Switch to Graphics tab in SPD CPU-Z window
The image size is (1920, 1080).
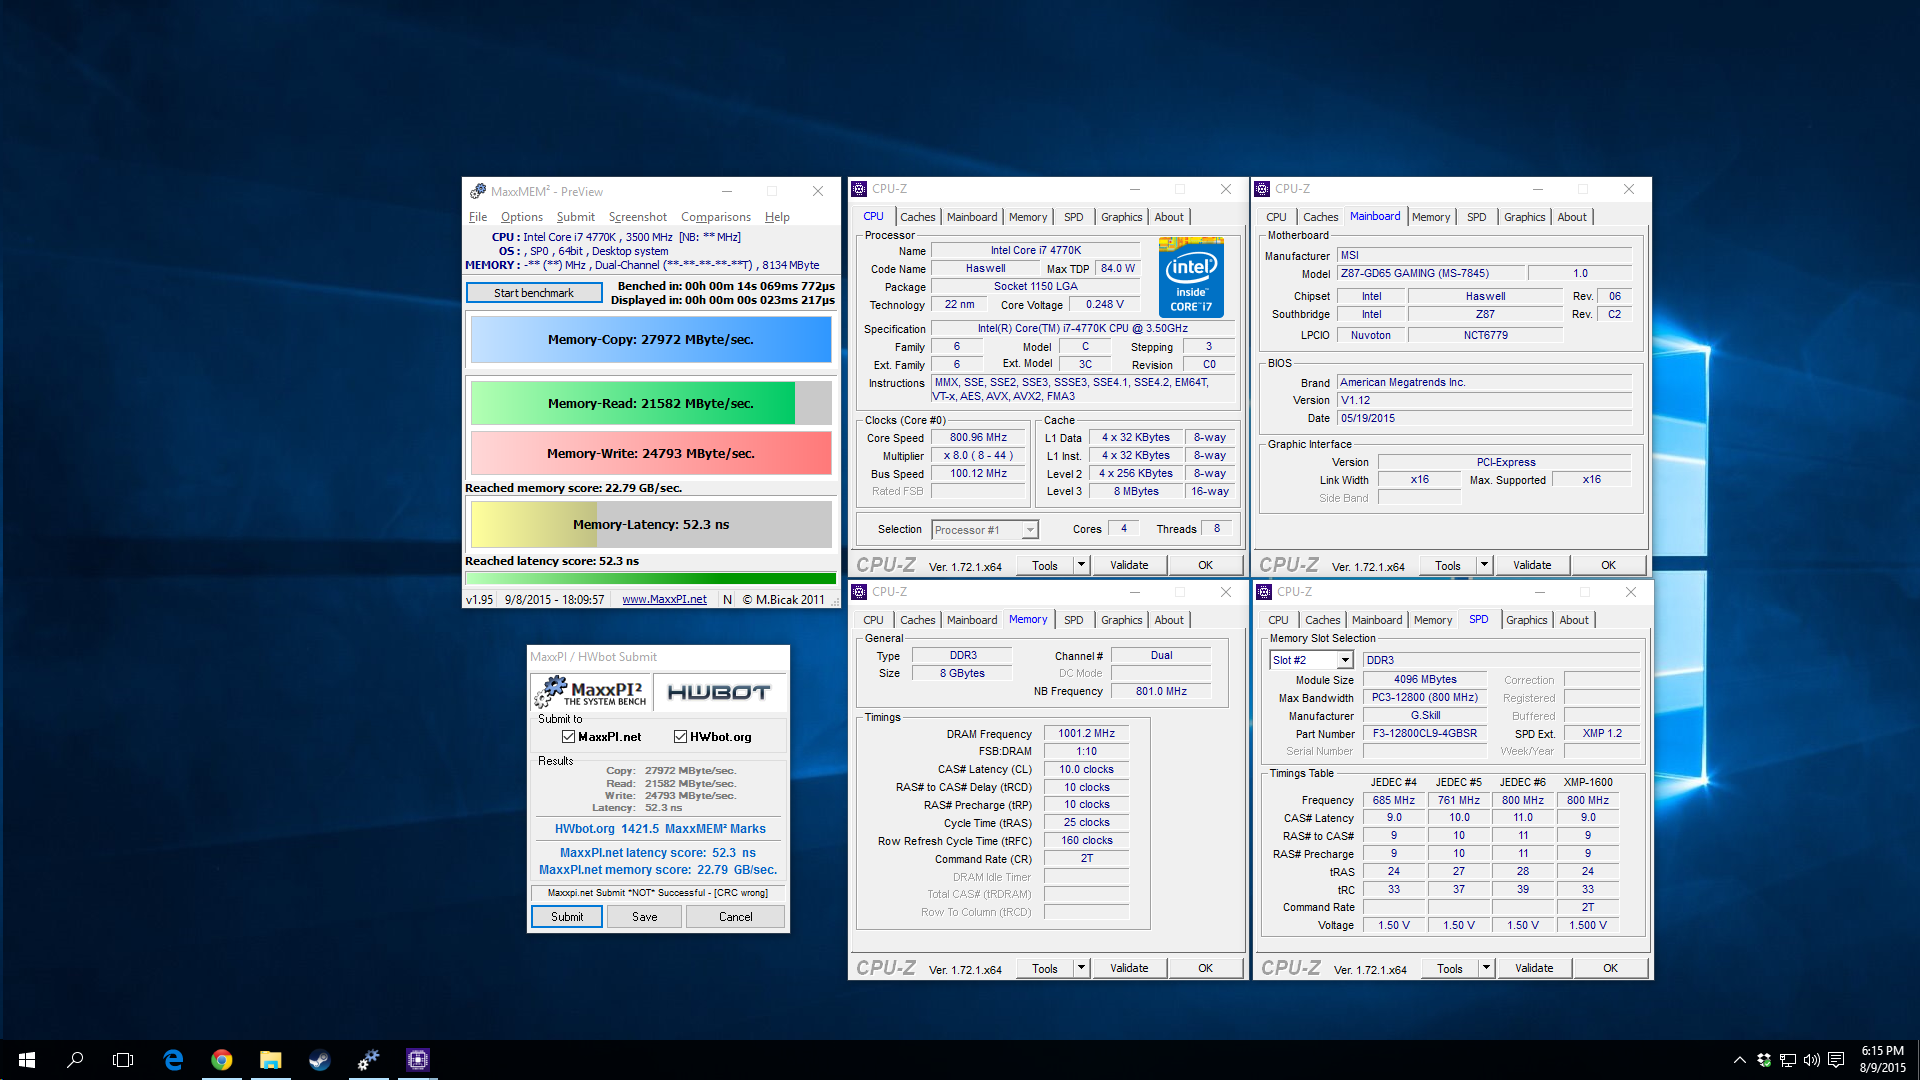(1526, 620)
